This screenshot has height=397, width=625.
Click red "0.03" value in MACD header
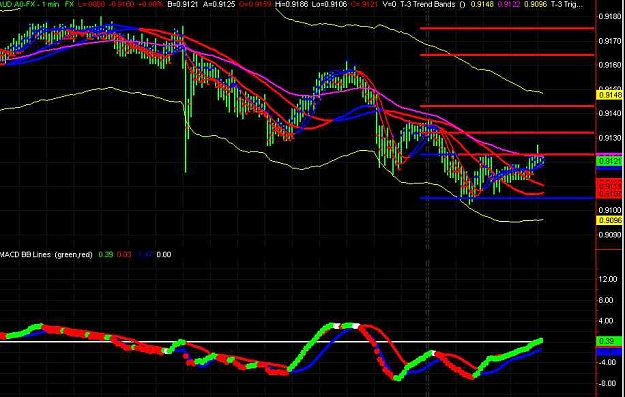124,254
